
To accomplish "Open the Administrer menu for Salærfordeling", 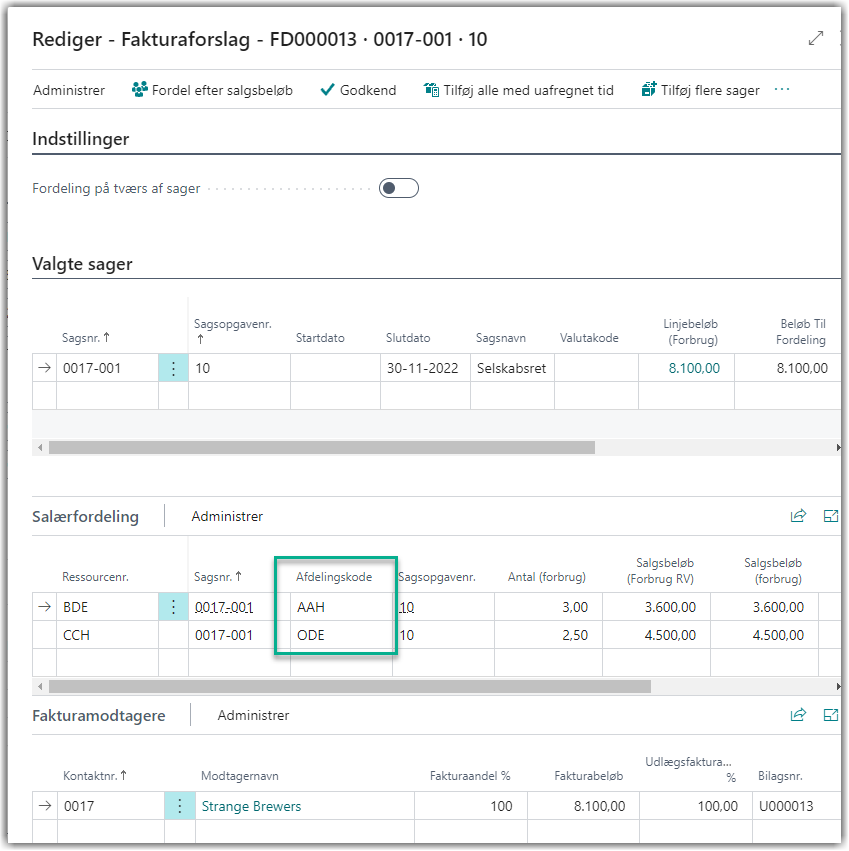I will click(x=227, y=516).
